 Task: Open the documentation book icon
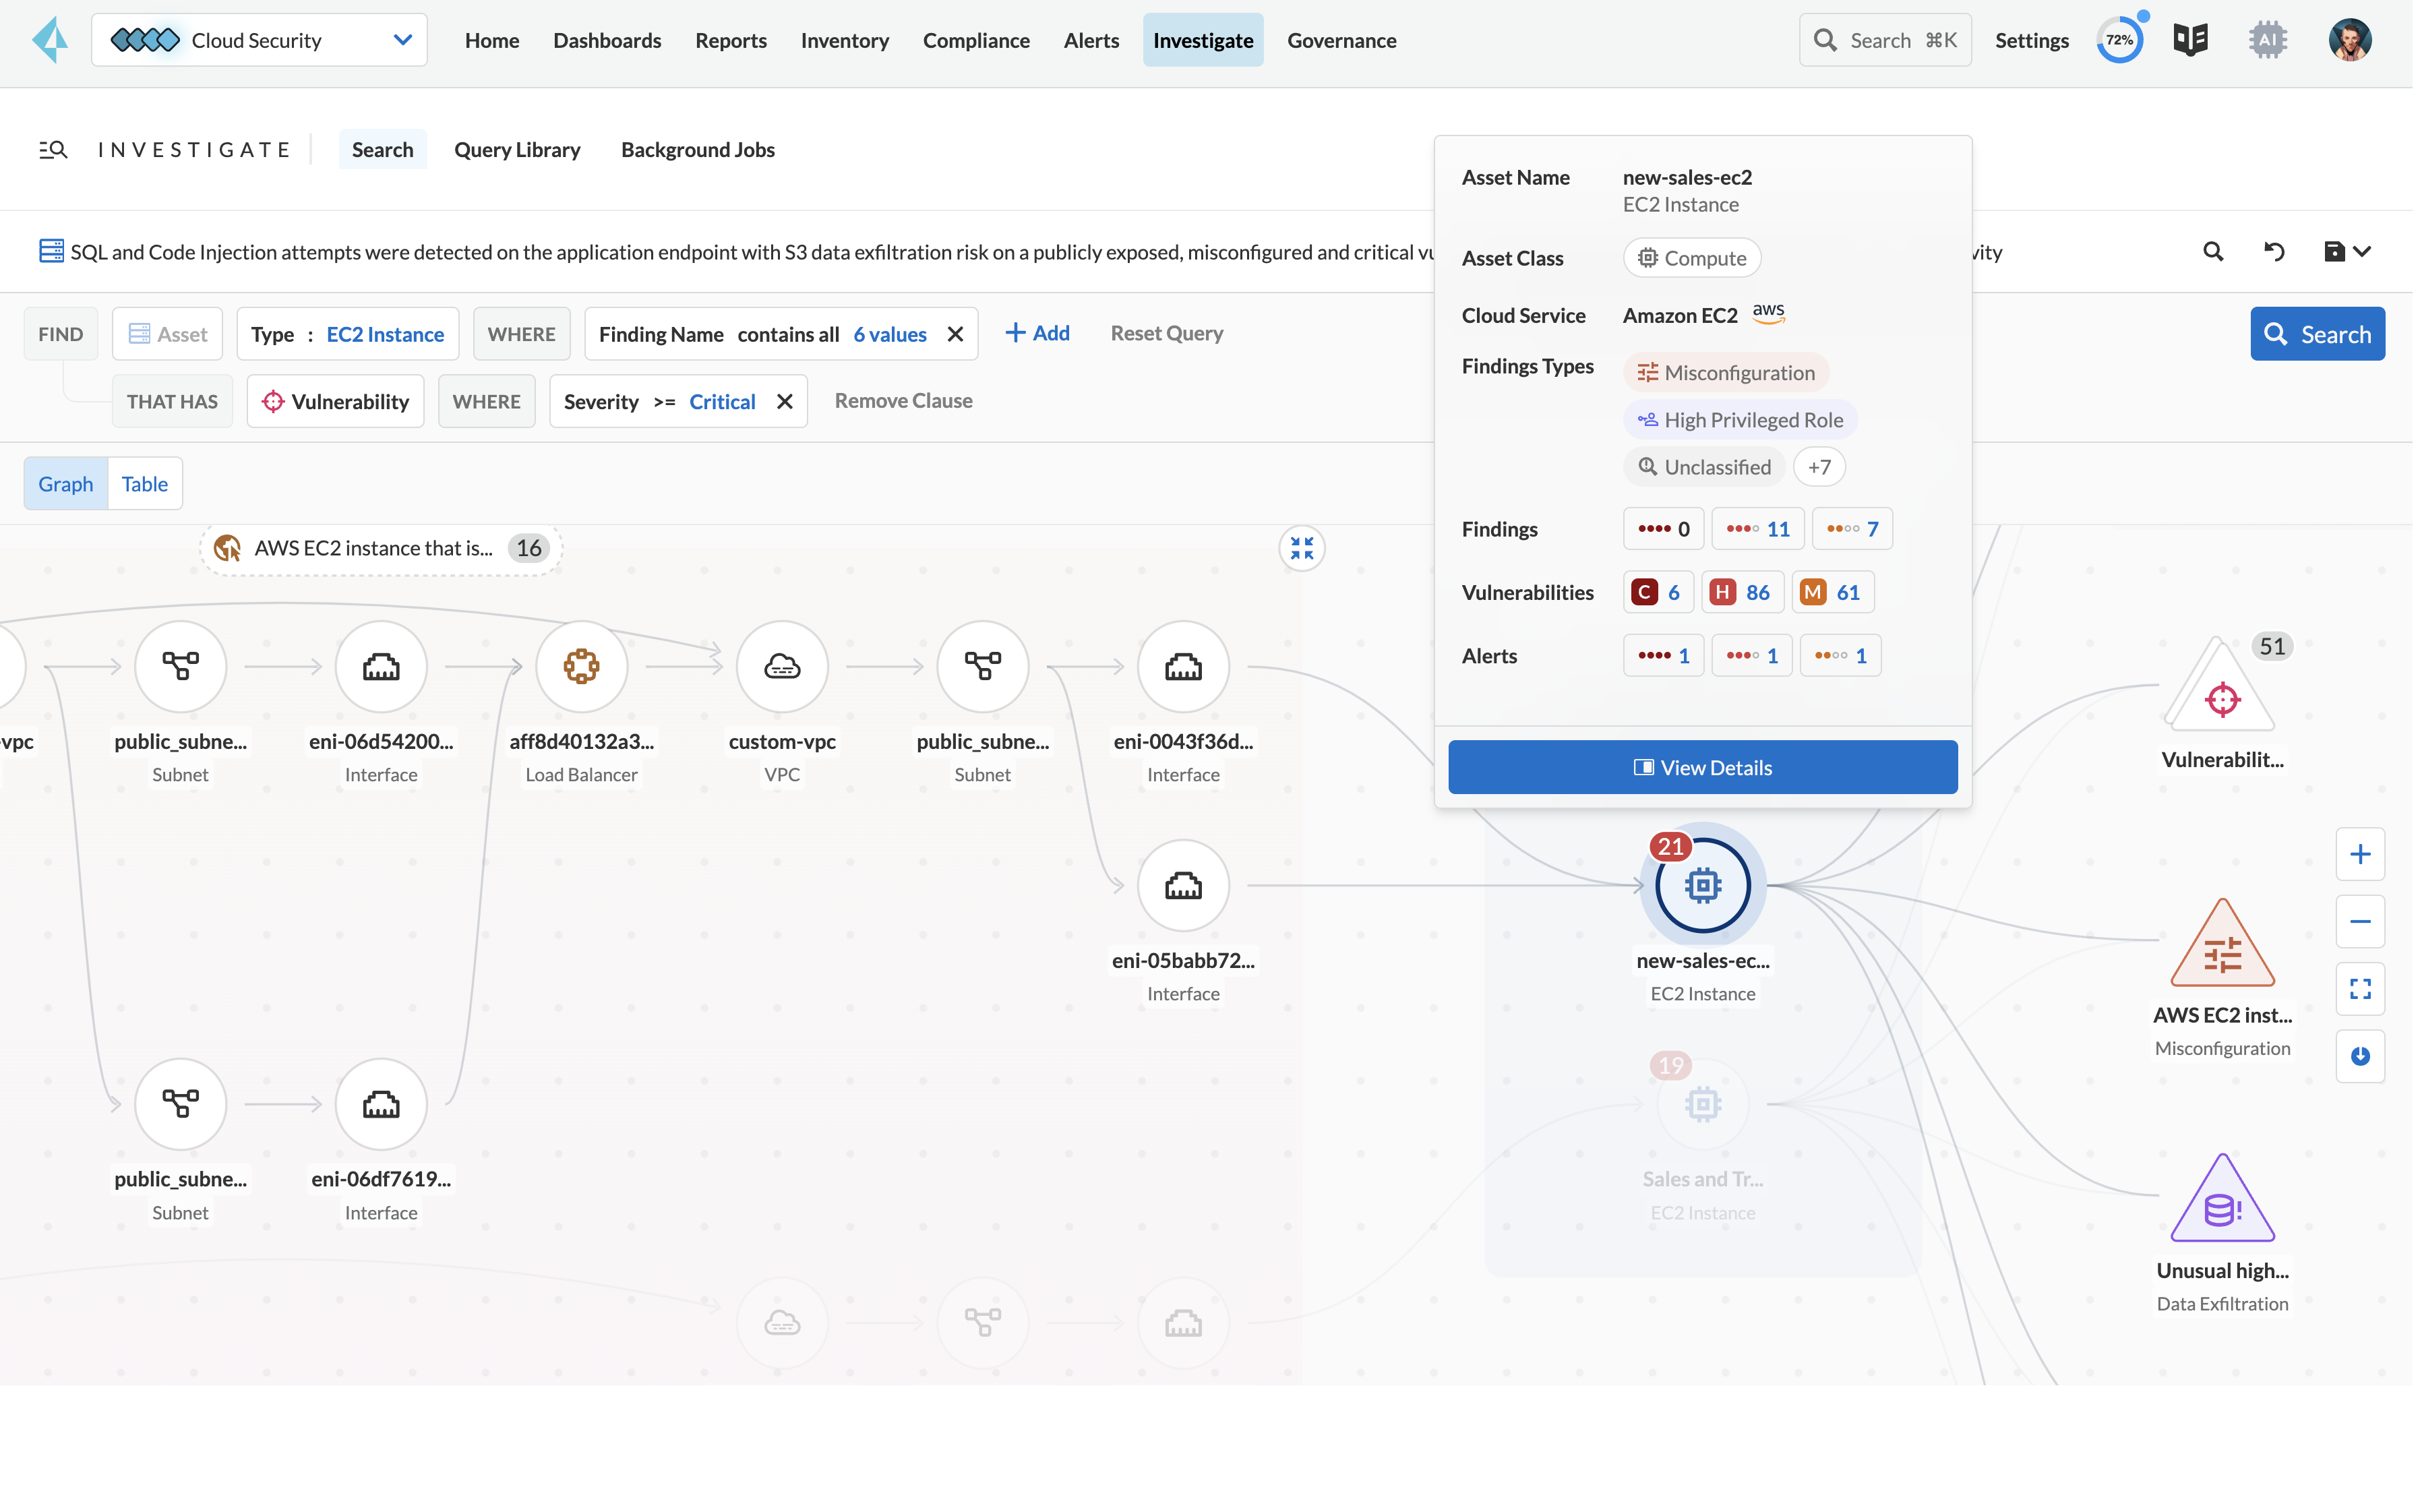(2190, 41)
